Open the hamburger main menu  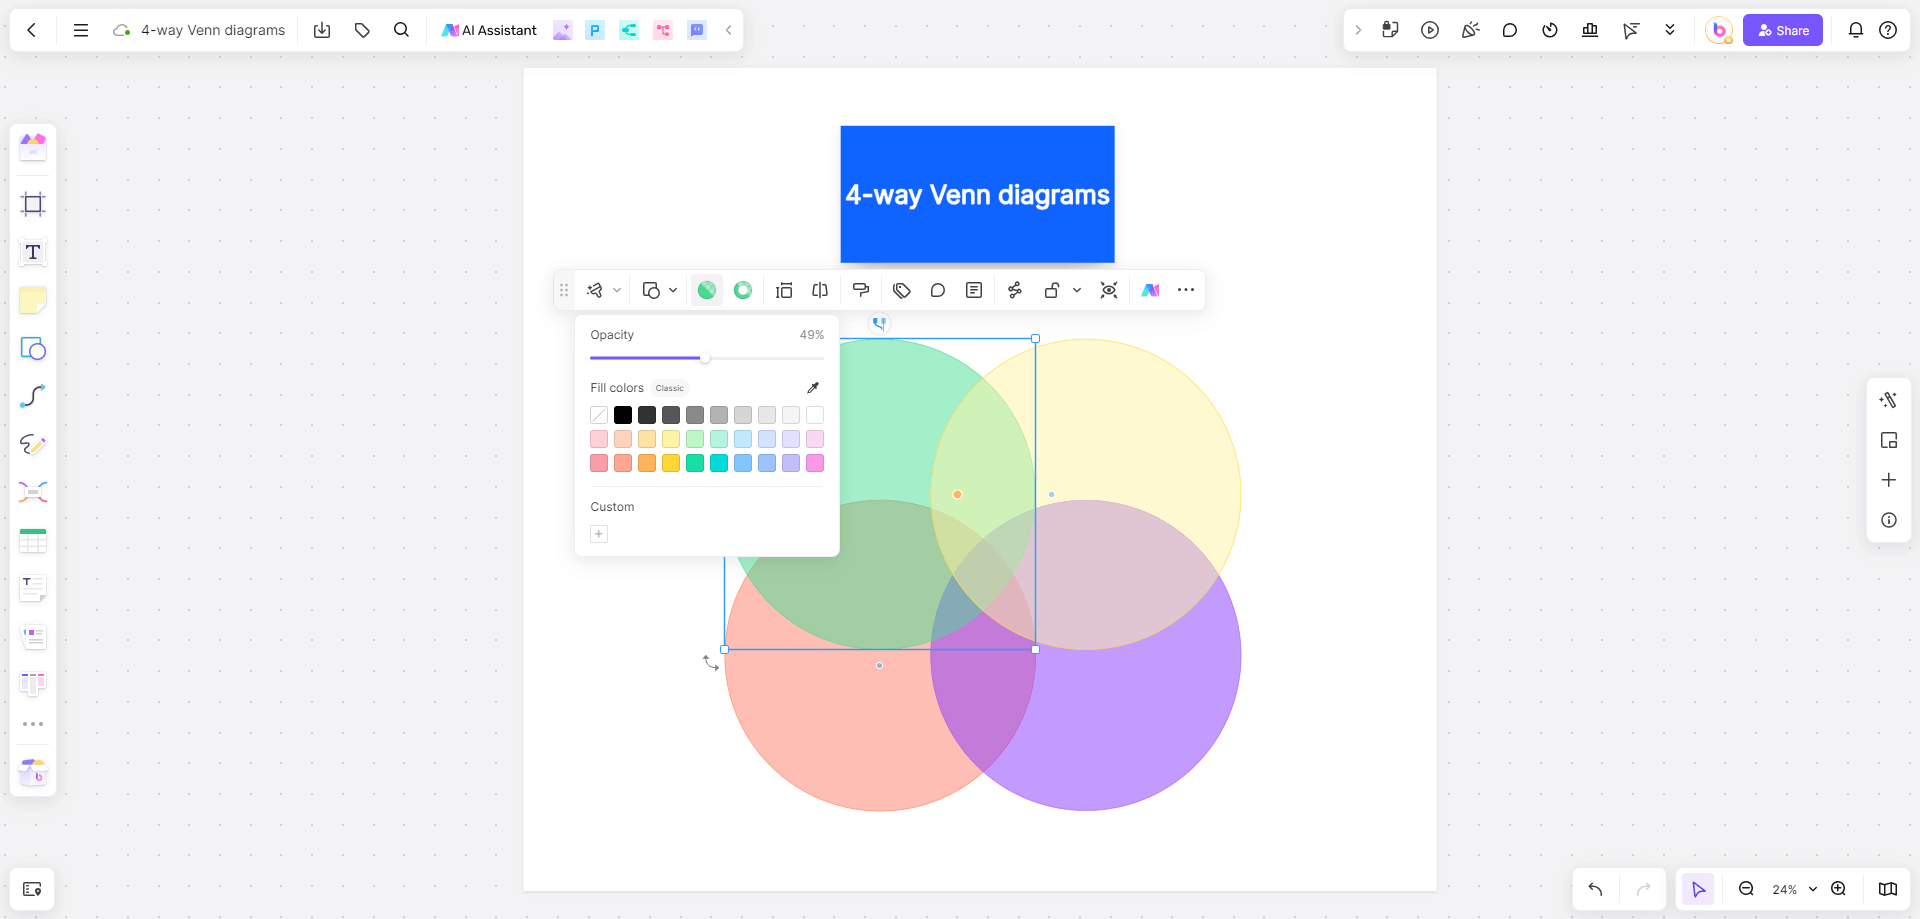coord(81,30)
